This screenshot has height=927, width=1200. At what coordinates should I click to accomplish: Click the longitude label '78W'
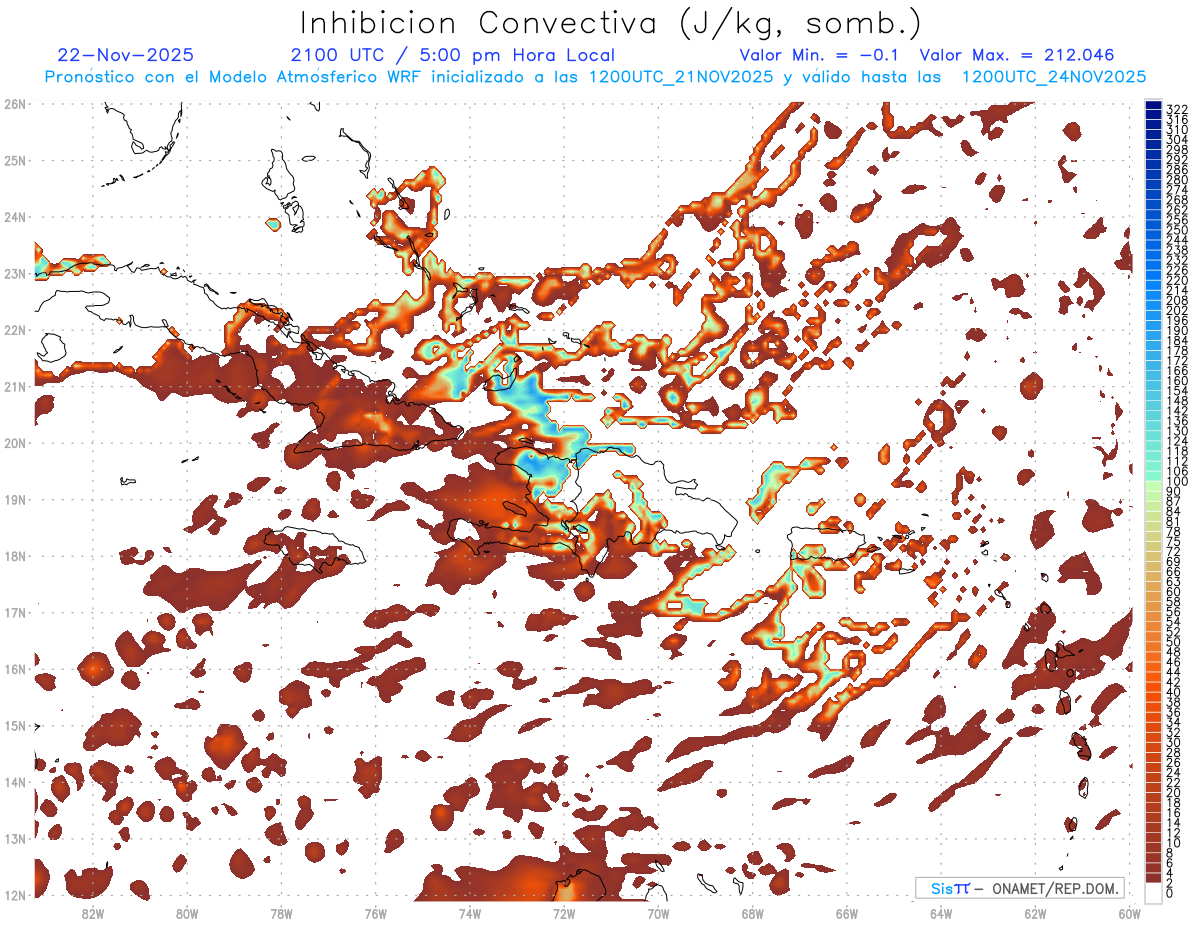pyautogui.click(x=281, y=914)
